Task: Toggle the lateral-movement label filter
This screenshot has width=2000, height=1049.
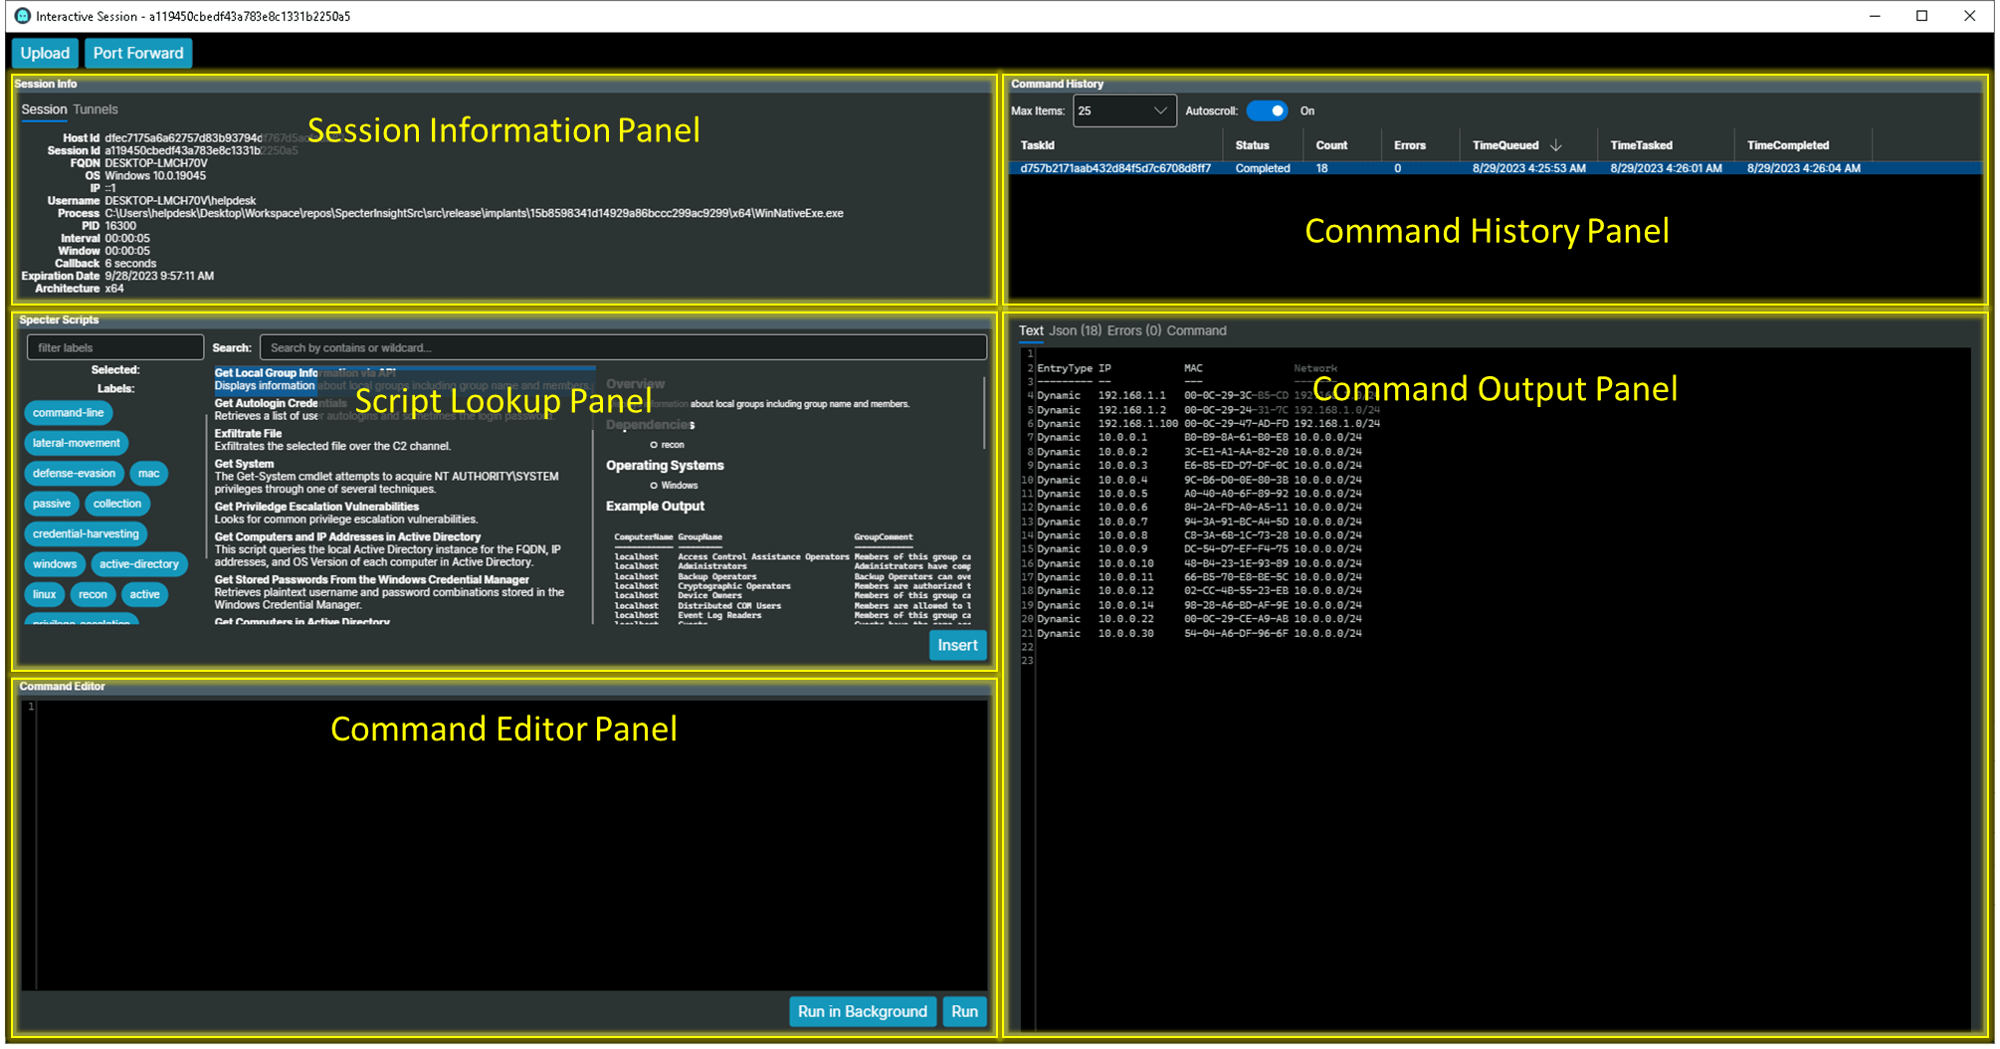Action: coord(76,443)
